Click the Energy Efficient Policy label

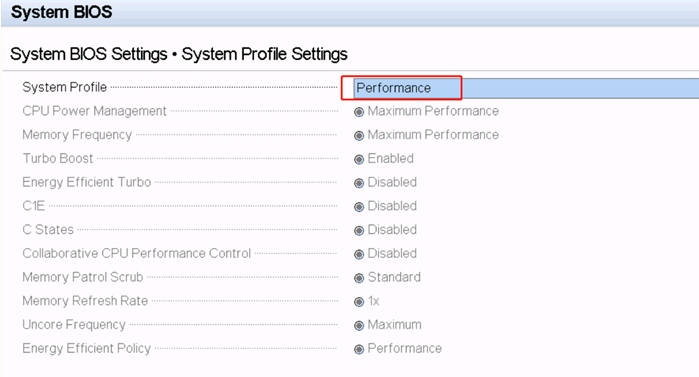(87, 348)
